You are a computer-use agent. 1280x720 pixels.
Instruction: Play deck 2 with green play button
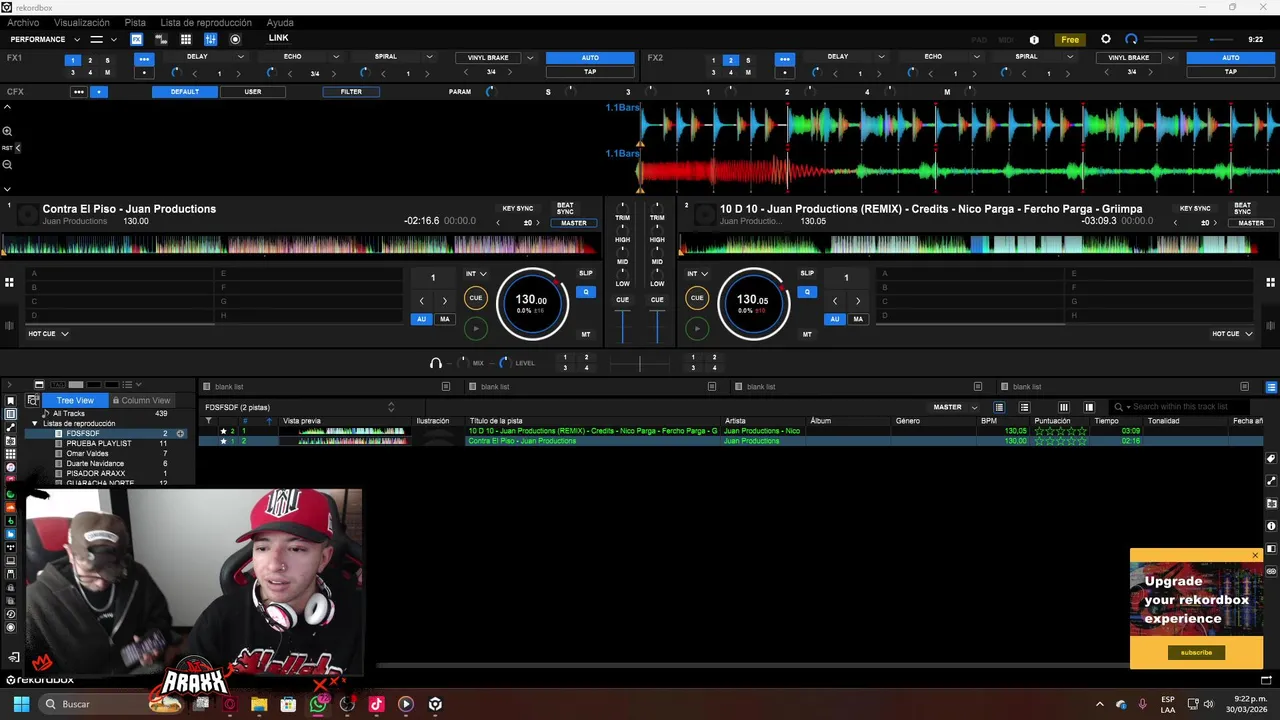pos(697,328)
